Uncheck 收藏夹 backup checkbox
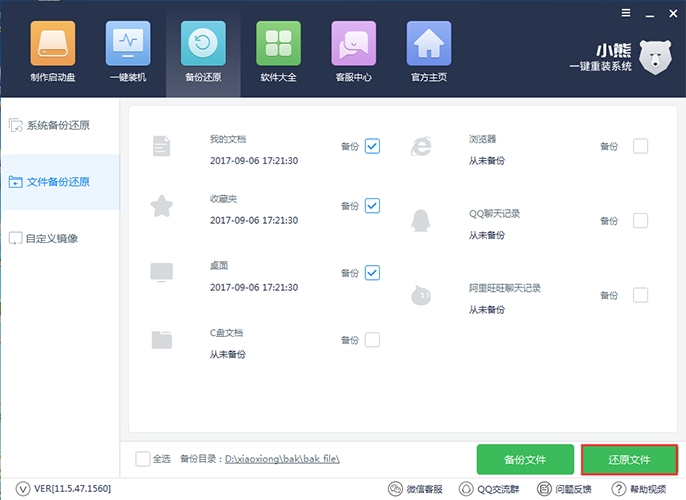686x500 pixels. tap(372, 206)
